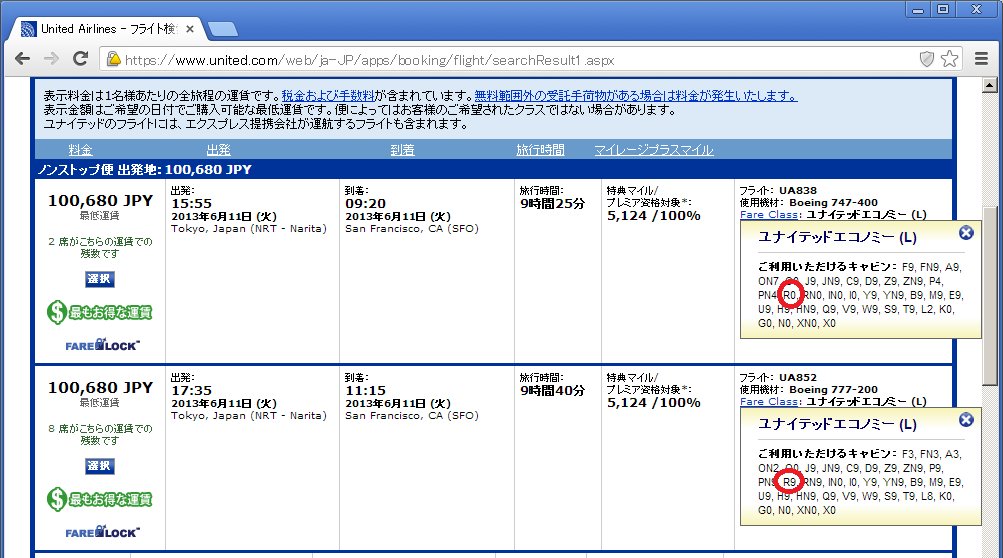Image resolution: width=1003 pixels, height=558 pixels.
Task: Bookmark this page with the star icon
Action: point(950,59)
